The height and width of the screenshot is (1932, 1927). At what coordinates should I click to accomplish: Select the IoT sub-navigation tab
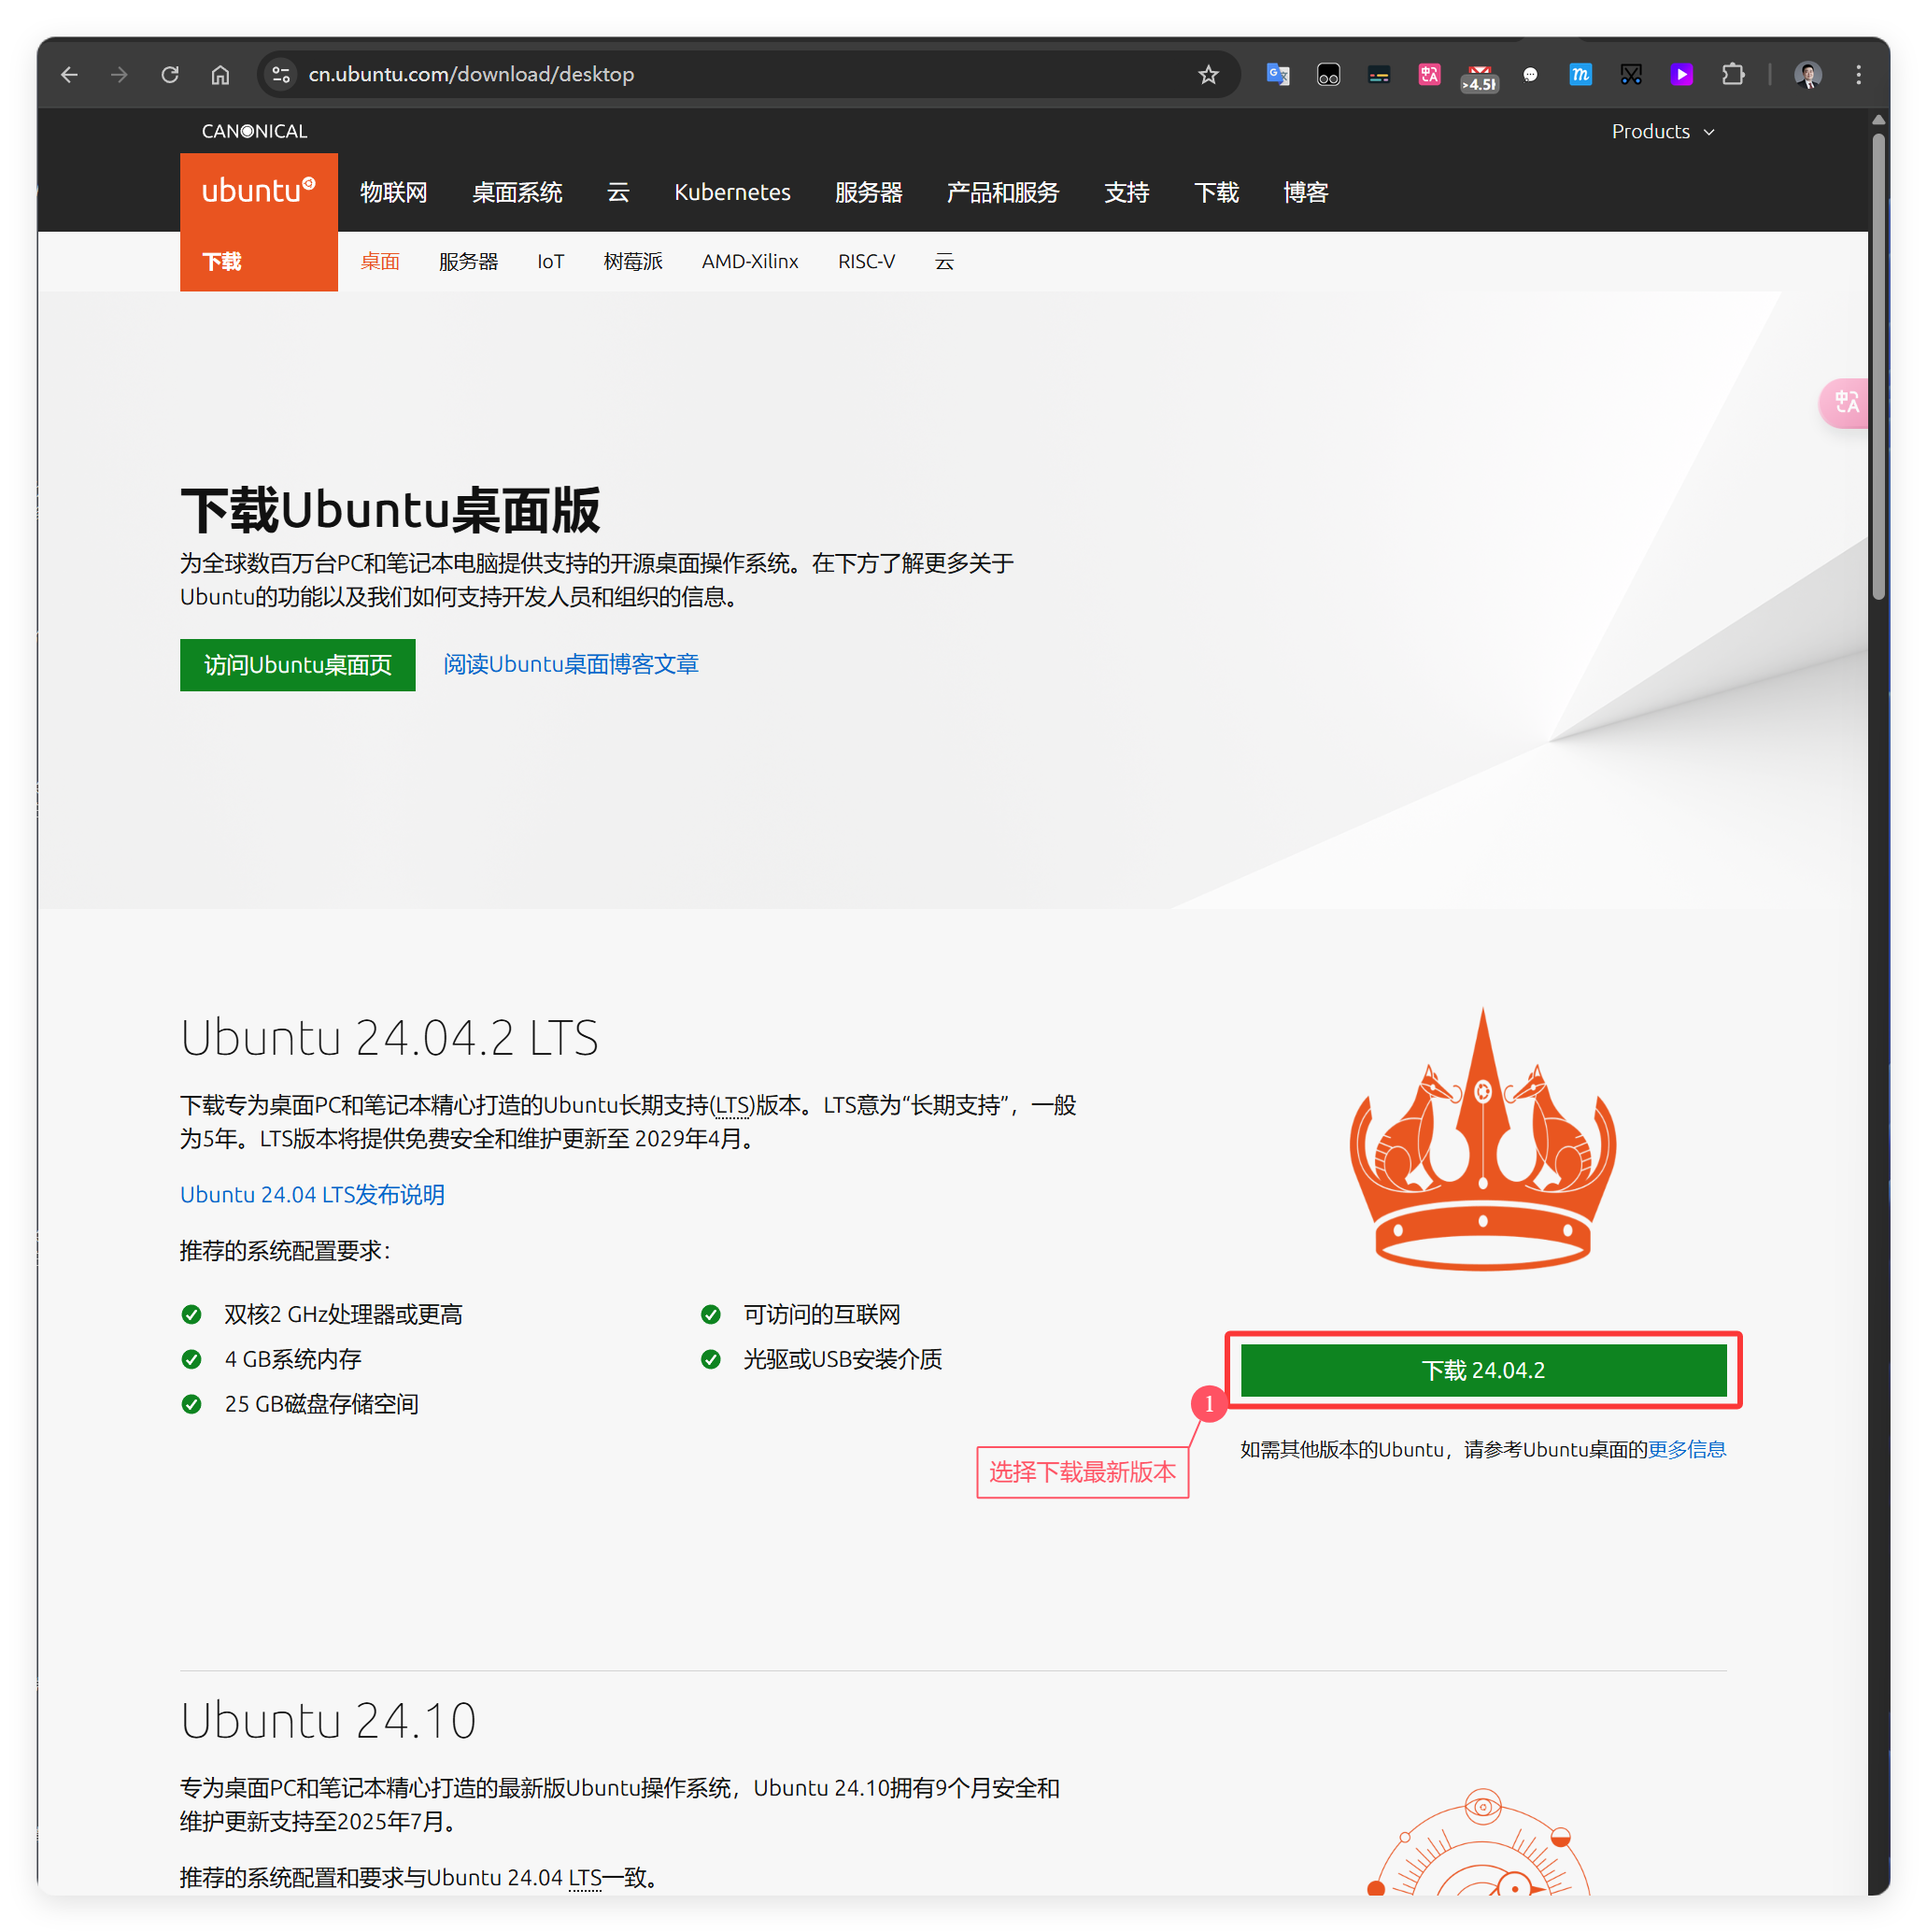[550, 262]
